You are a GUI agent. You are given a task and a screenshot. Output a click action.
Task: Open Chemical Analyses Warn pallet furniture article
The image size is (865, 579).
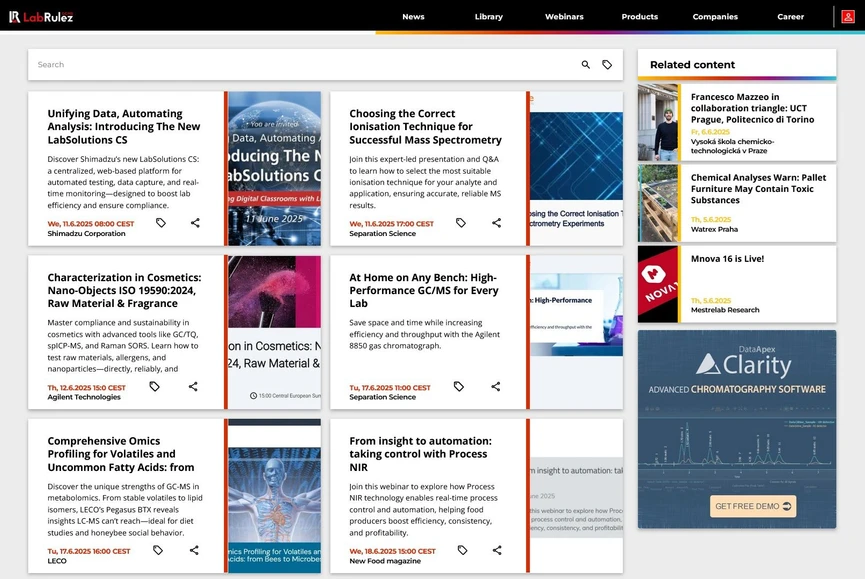759,189
